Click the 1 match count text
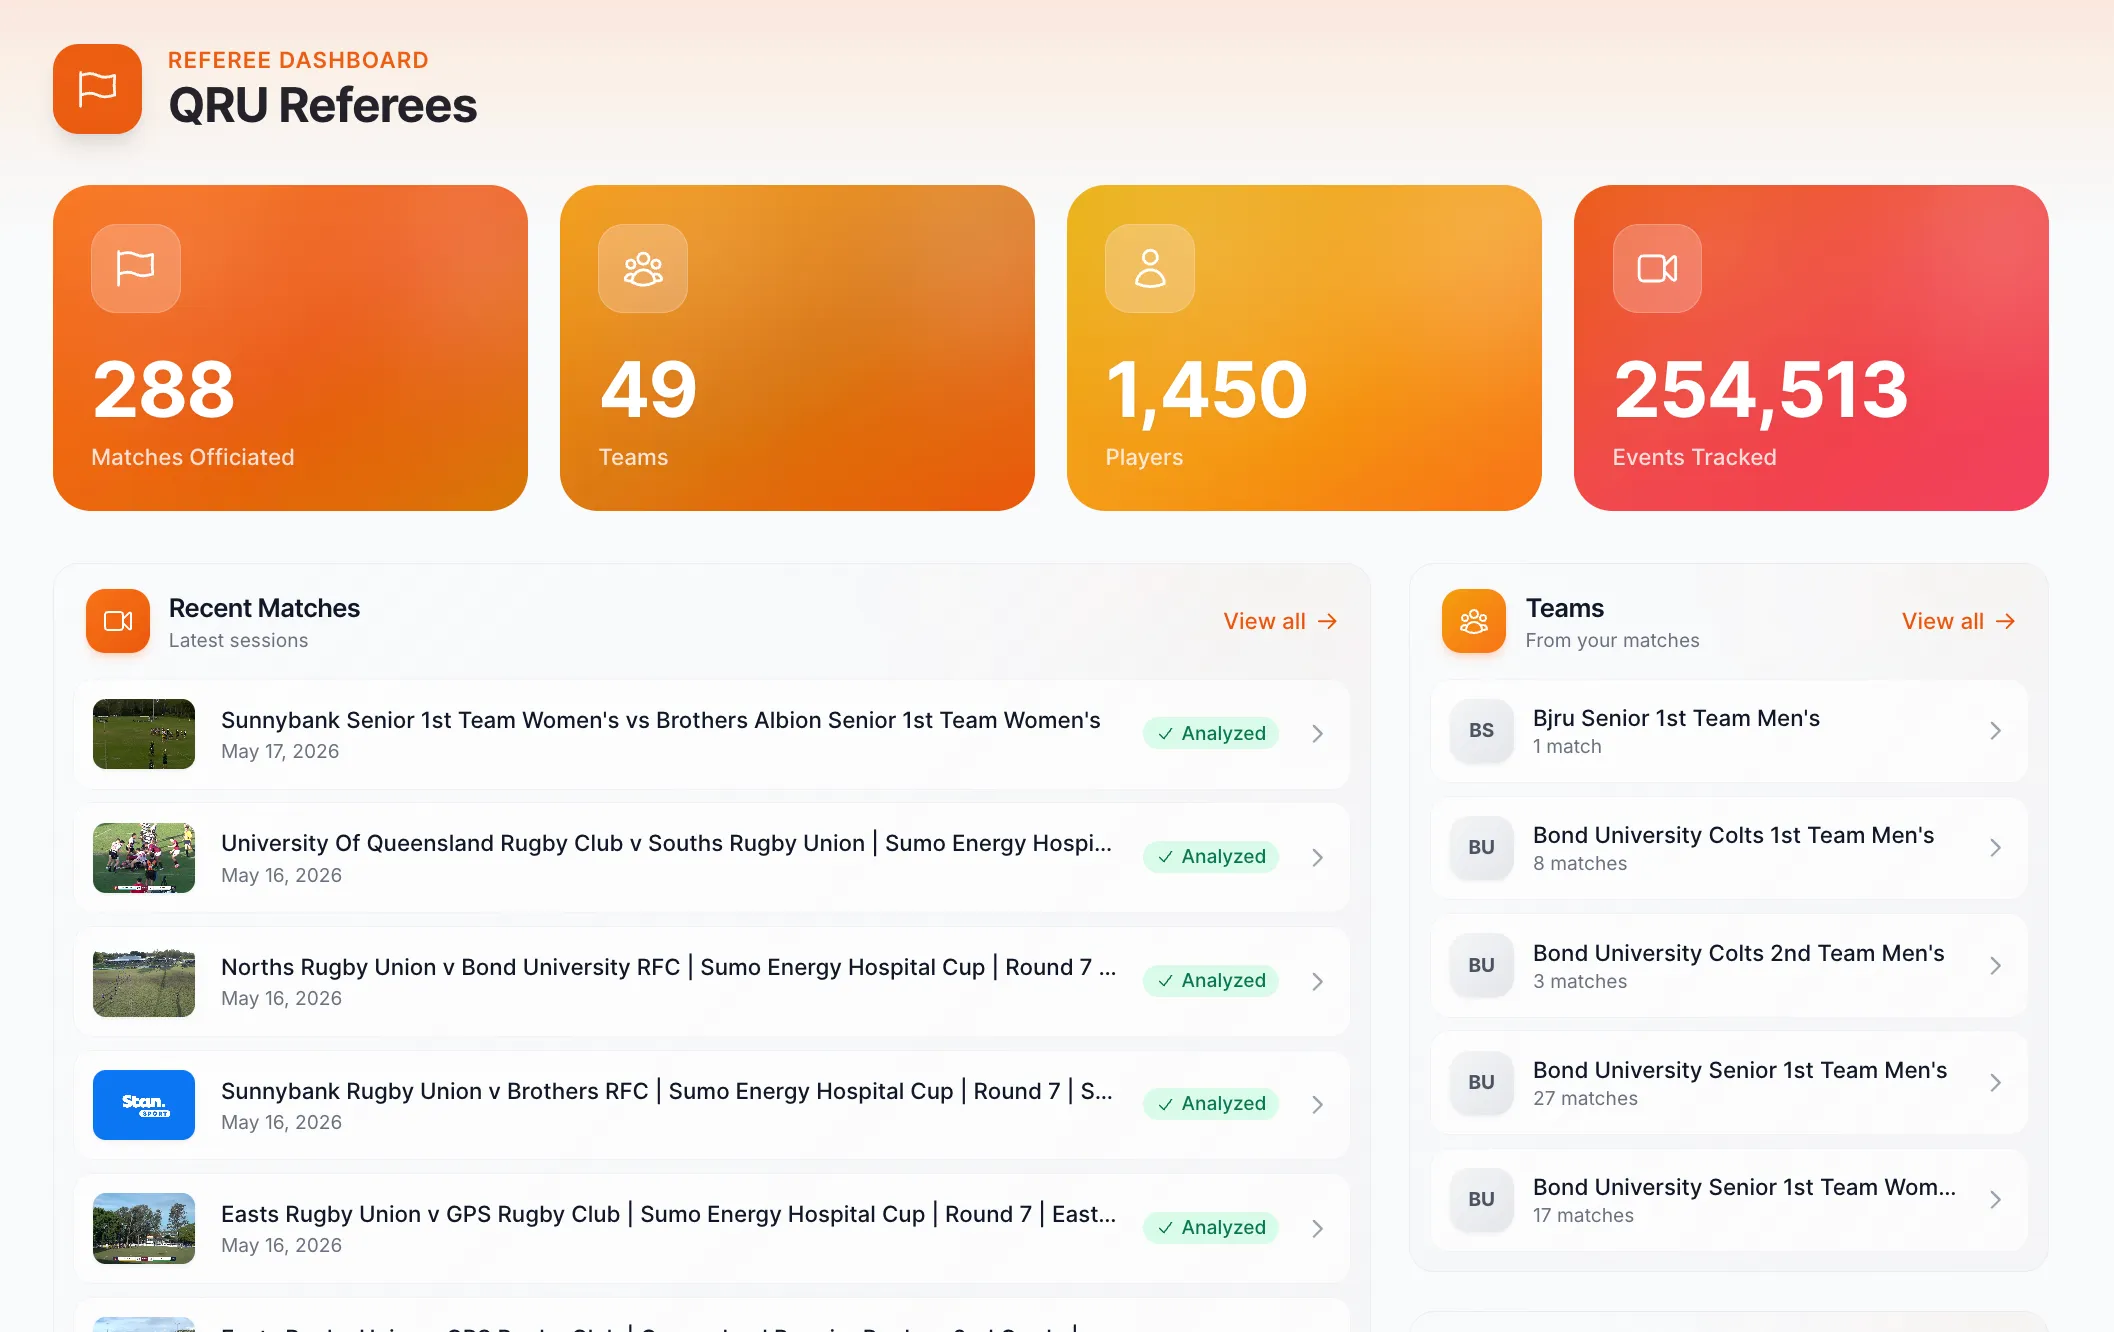 point(1567,746)
